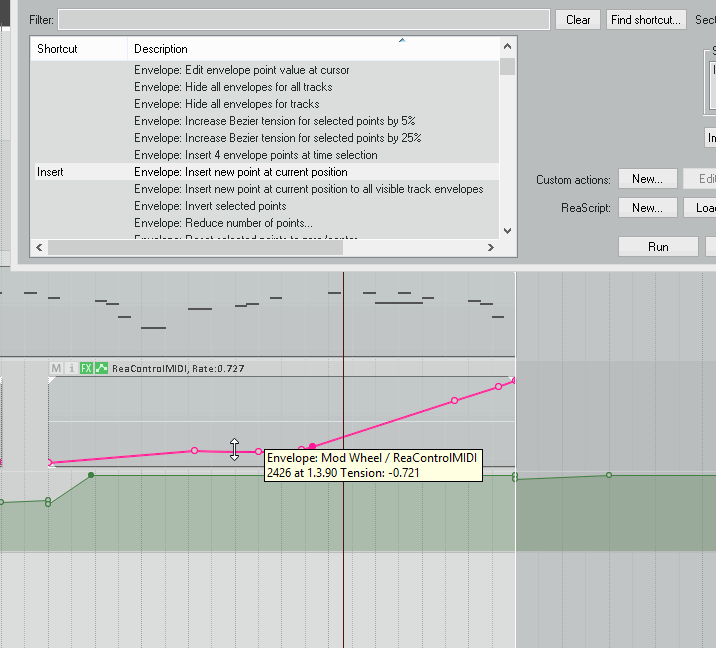
Task: Open the green take FX button
Action: (86, 368)
